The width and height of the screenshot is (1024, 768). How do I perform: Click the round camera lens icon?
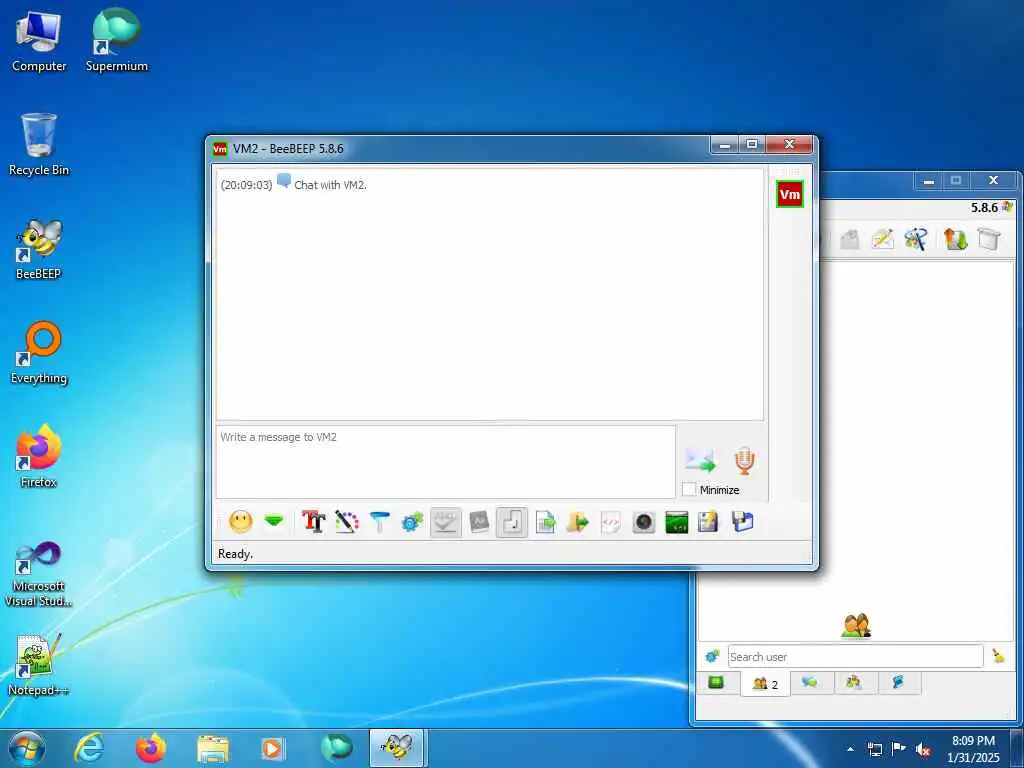click(644, 522)
